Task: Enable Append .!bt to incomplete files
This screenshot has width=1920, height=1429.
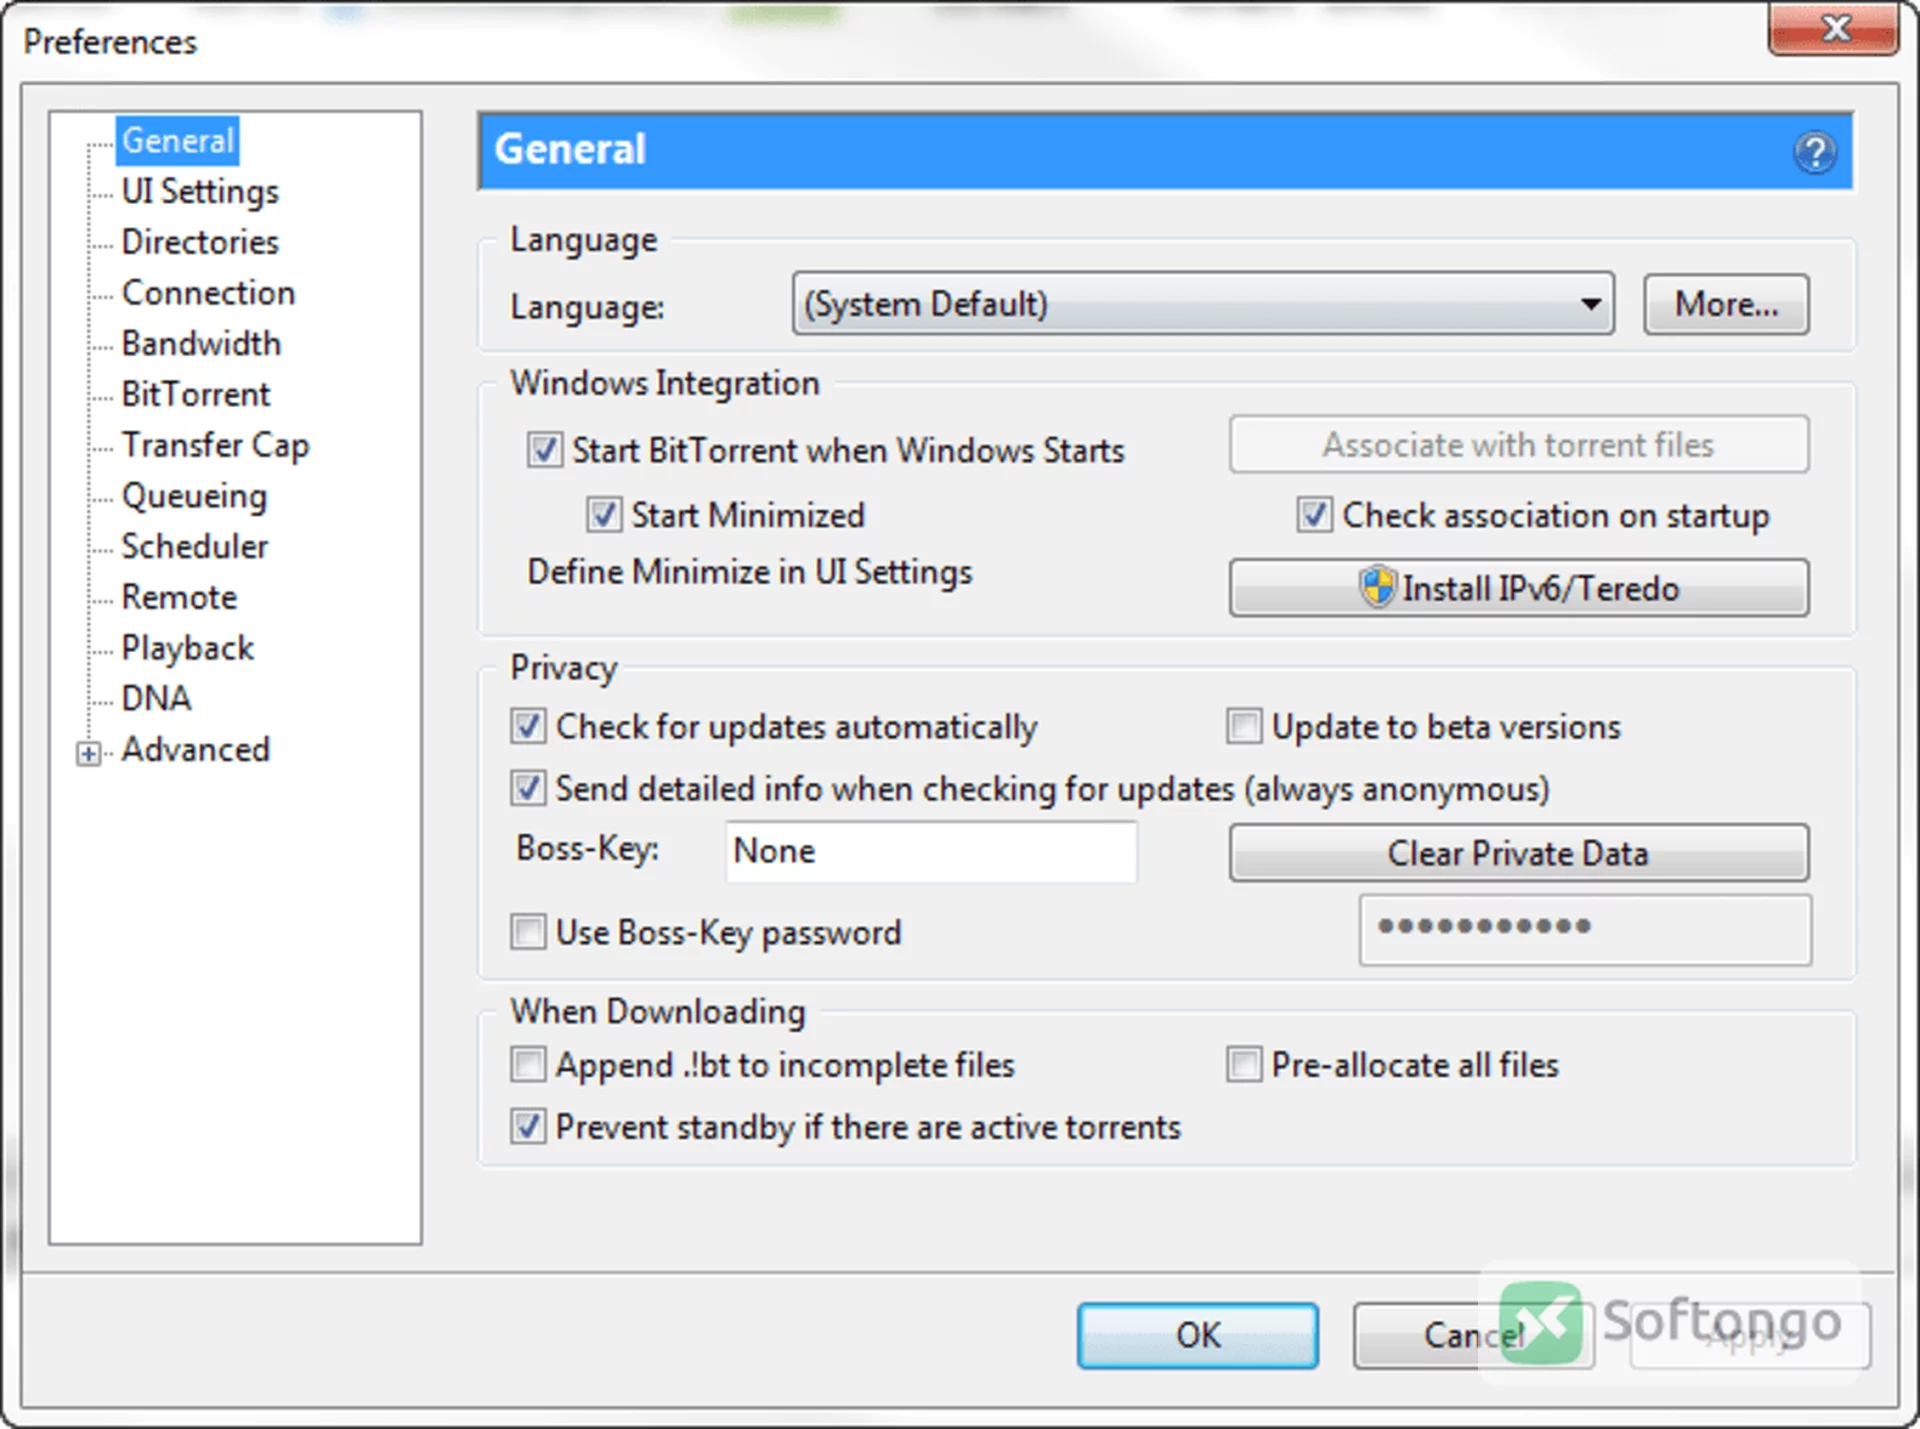Action: (528, 1065)
